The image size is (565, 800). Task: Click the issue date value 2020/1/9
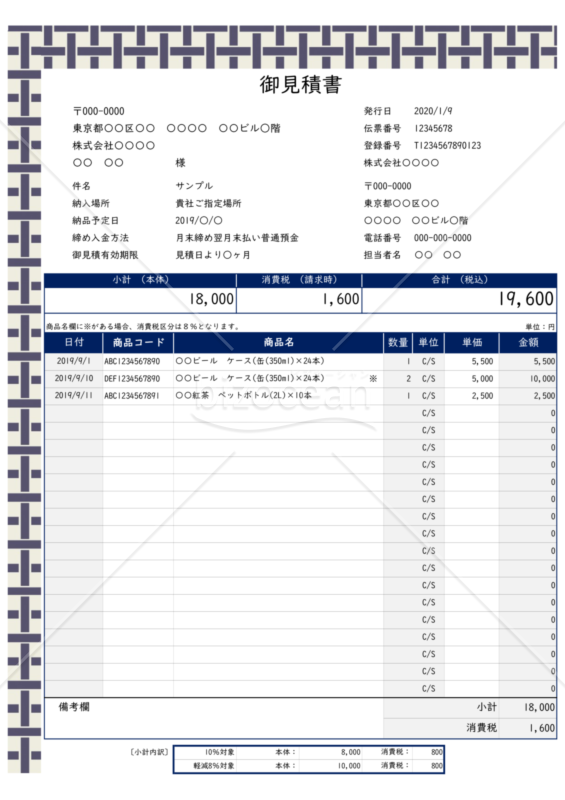433,111
